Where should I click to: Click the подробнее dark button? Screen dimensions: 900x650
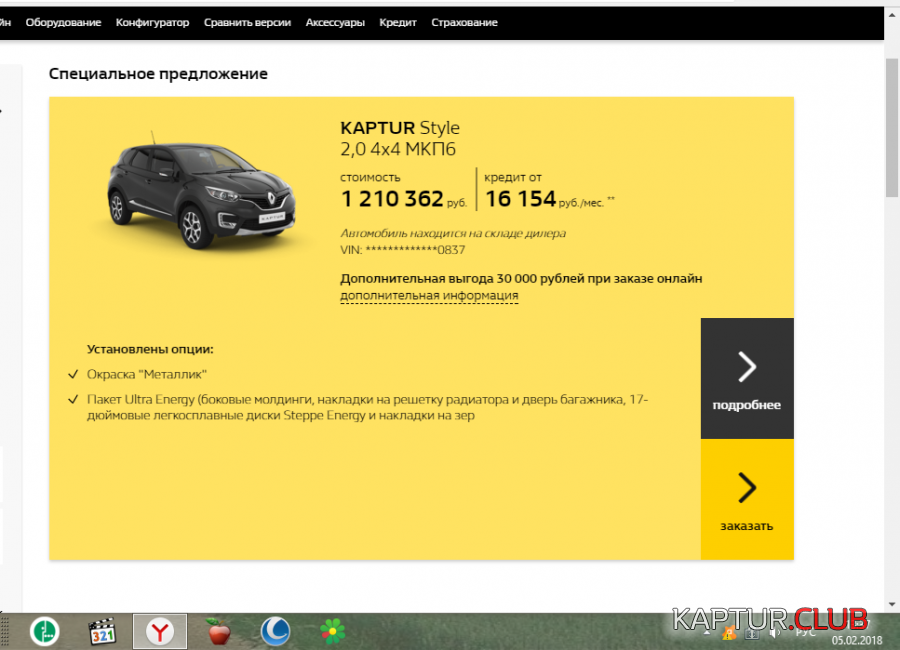coord(747,378)
